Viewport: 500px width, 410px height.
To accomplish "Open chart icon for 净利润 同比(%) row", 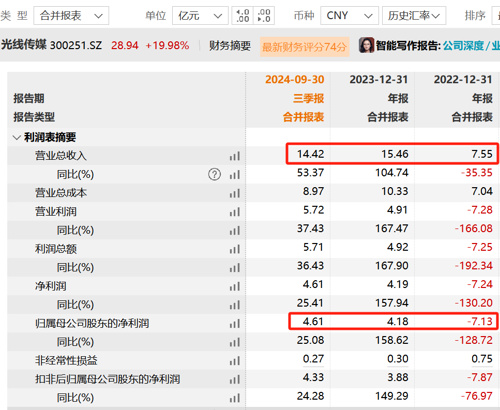I will point(235,305).
